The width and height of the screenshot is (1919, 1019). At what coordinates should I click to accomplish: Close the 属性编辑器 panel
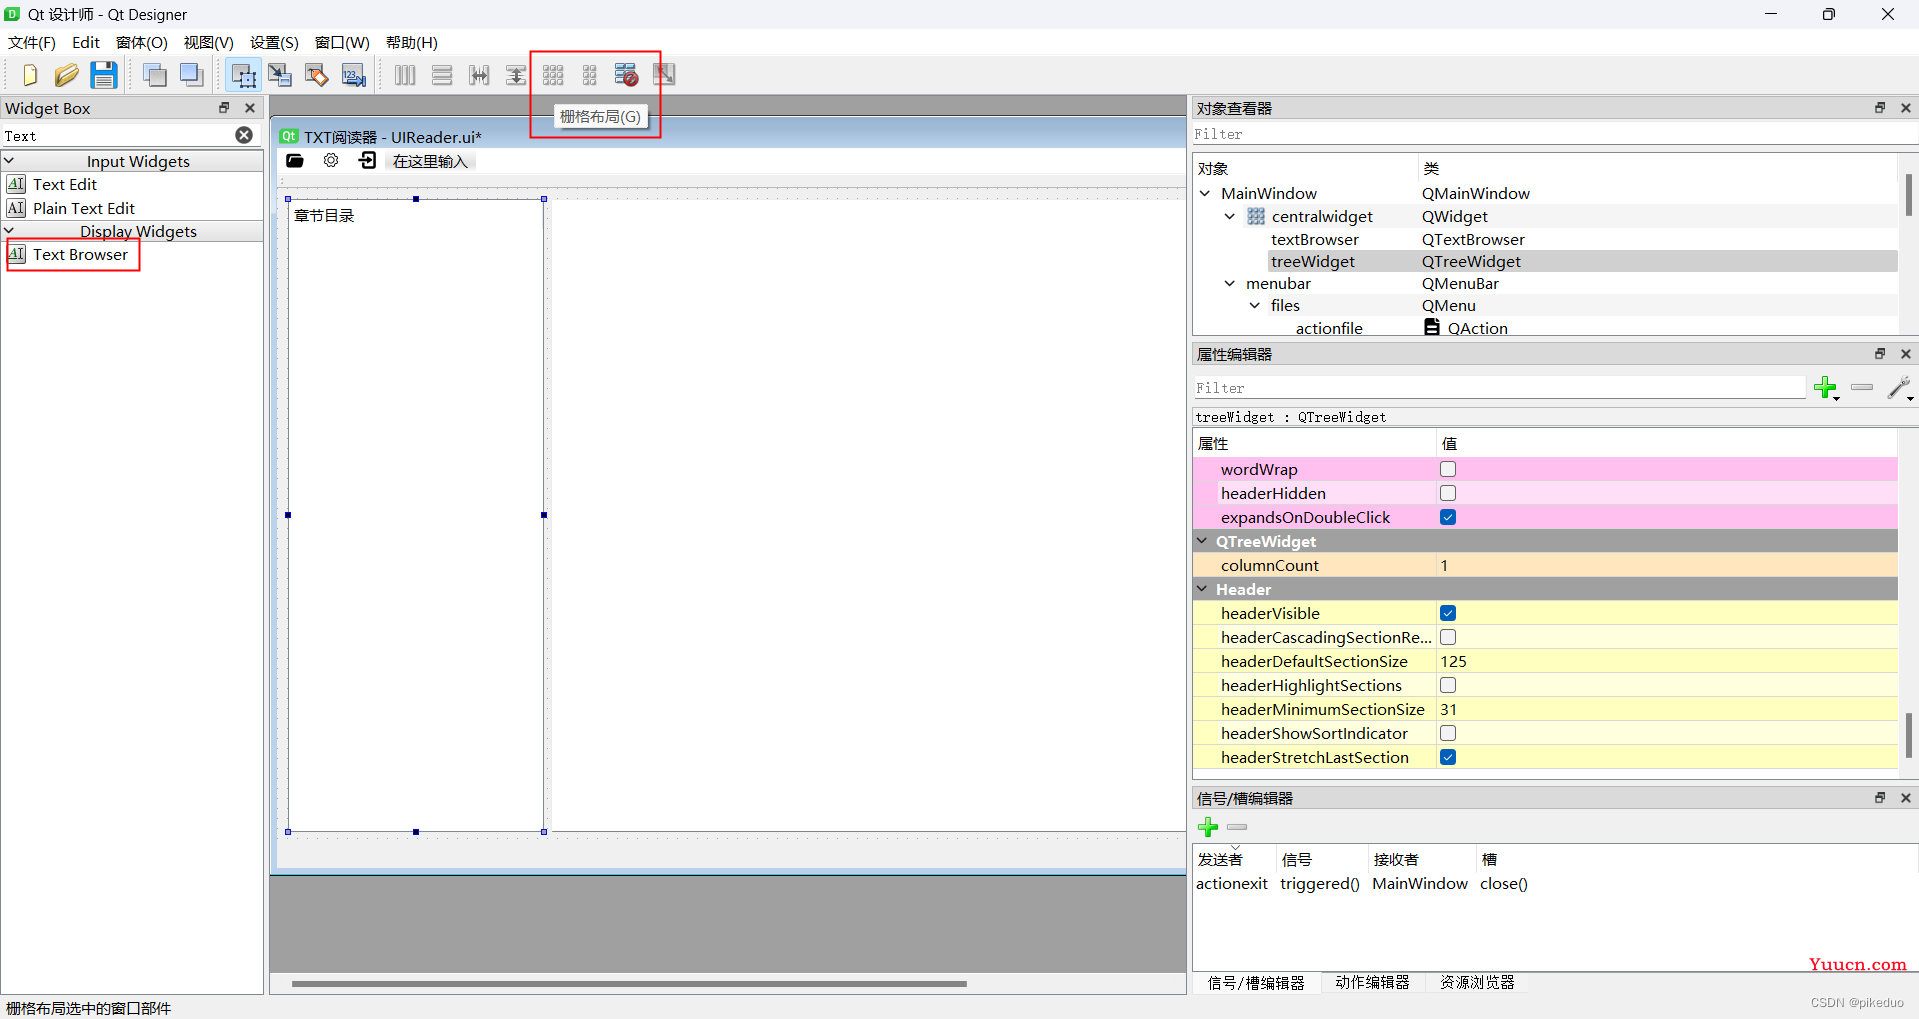pos(1906,354)
